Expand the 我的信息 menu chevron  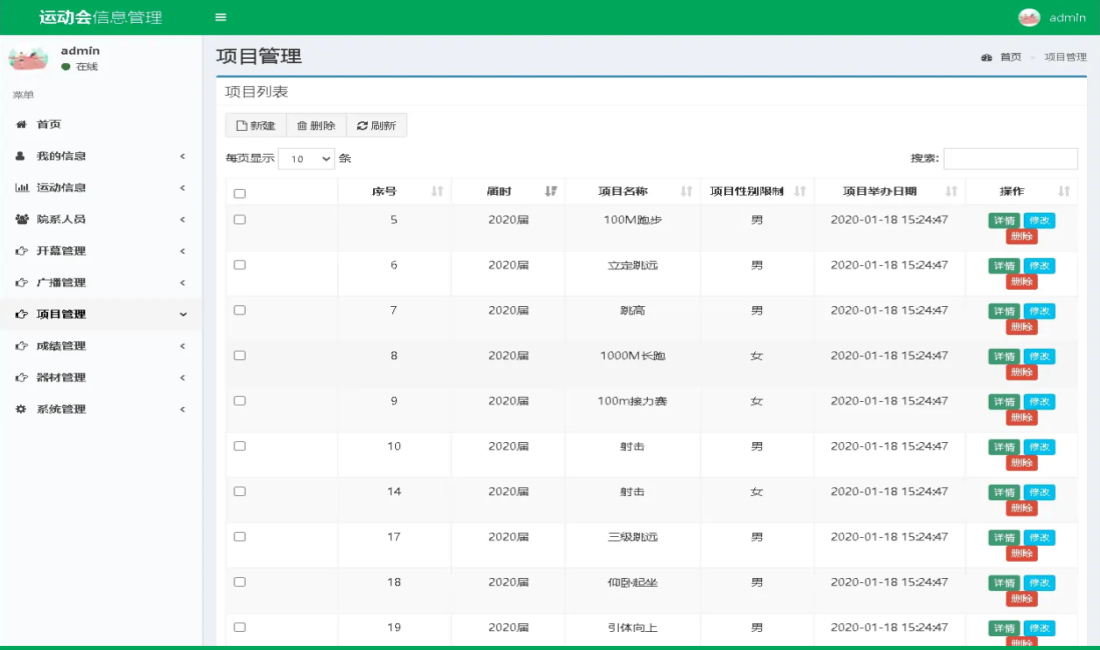[x=182, y=156]
